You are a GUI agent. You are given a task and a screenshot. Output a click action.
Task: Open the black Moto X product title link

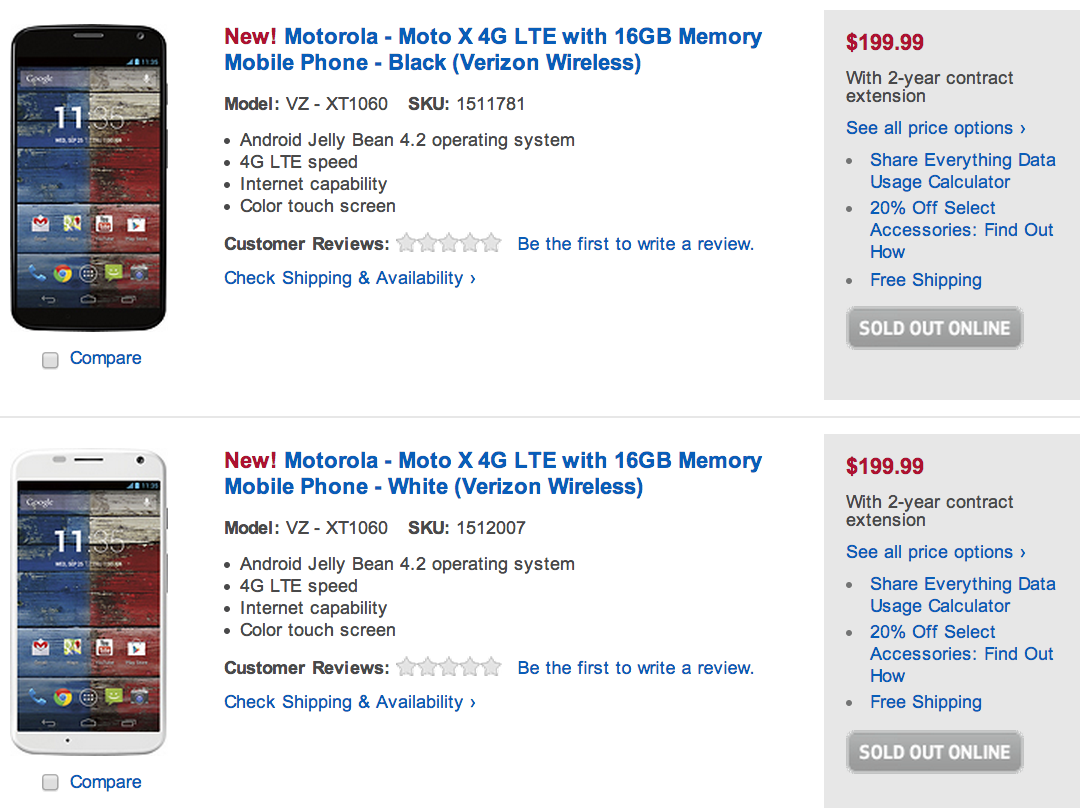click(492, 50)
